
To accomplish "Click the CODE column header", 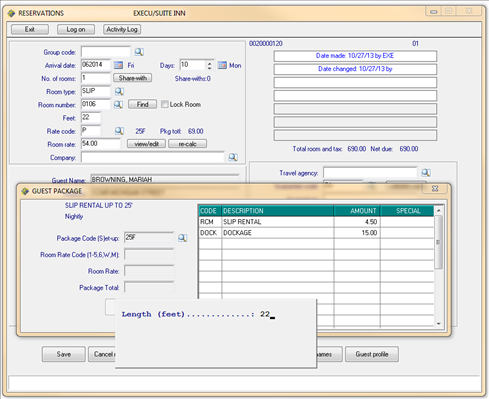I will tap(210, 211).
